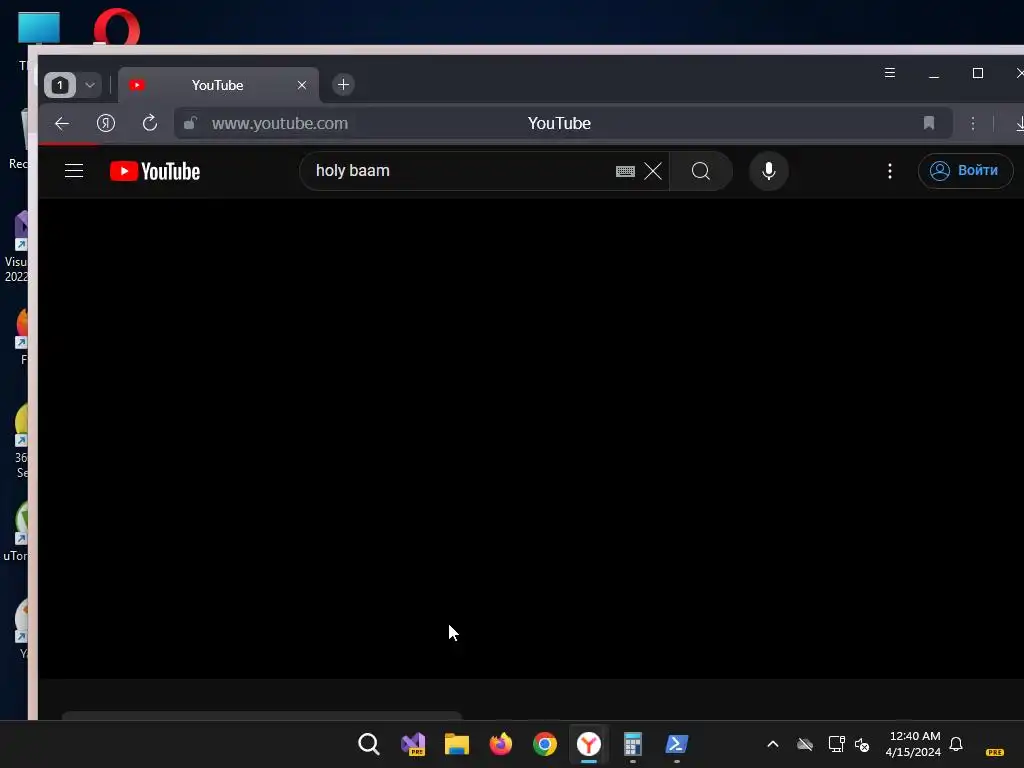Reload the page
This screenshot has height=768, width=1024.
[150, 123]
